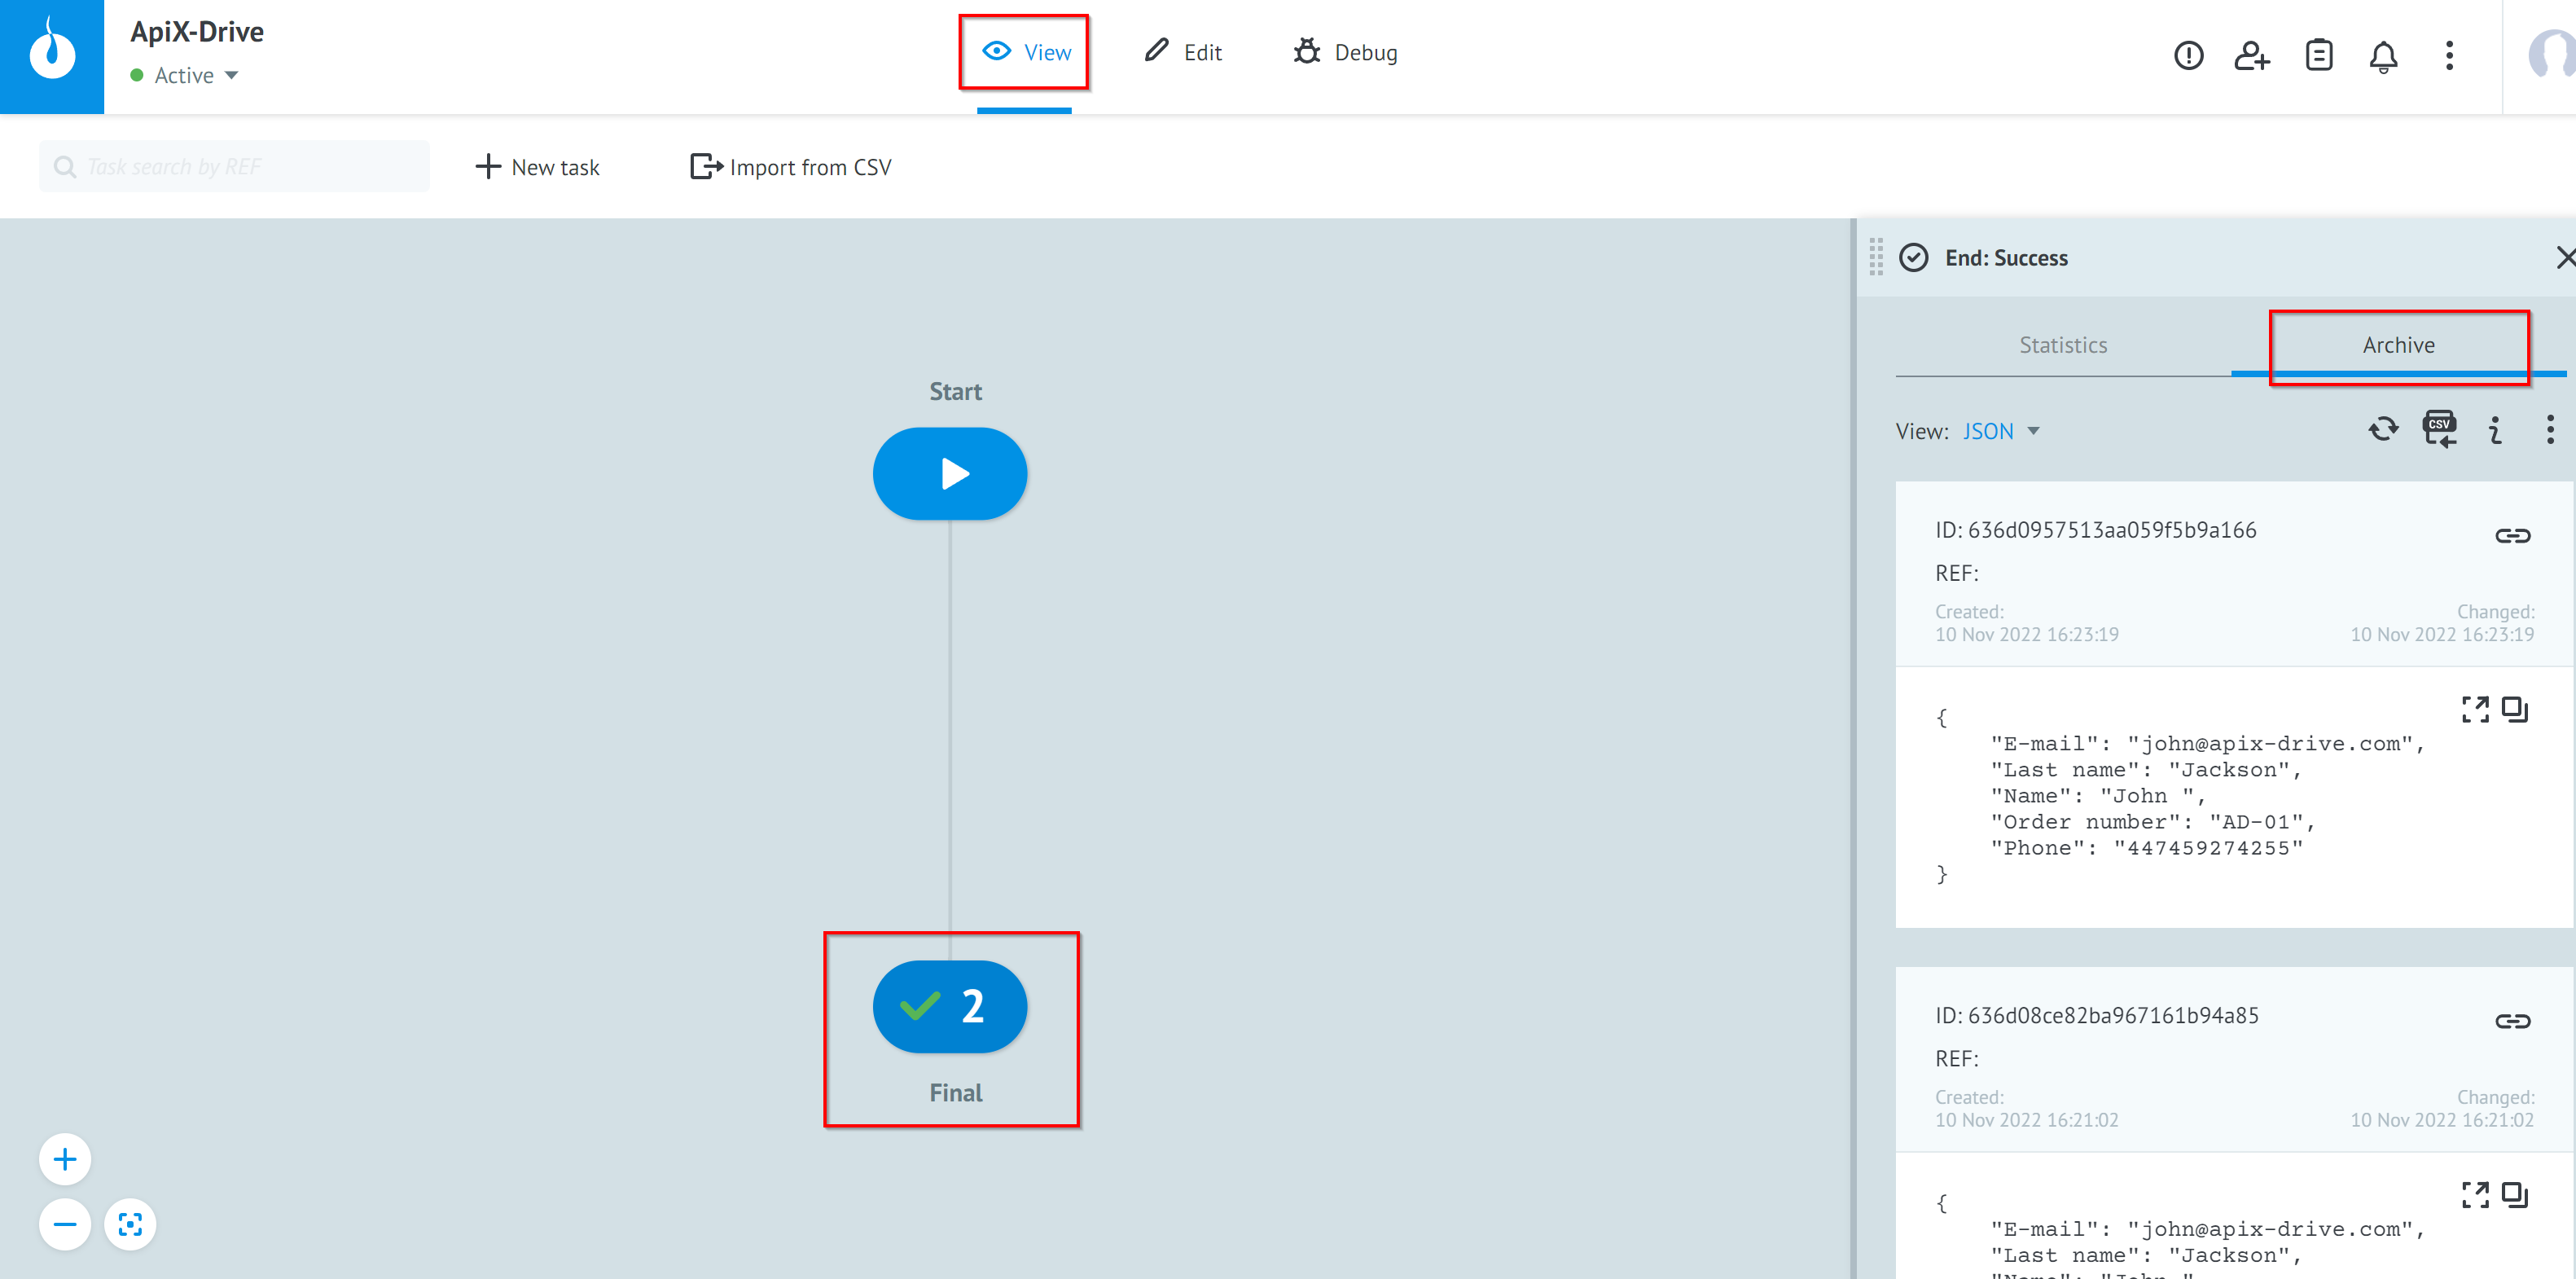Export archive to CSV icon
The width and height of the screenshot is (2576, 1279).
click(2440, 430)
